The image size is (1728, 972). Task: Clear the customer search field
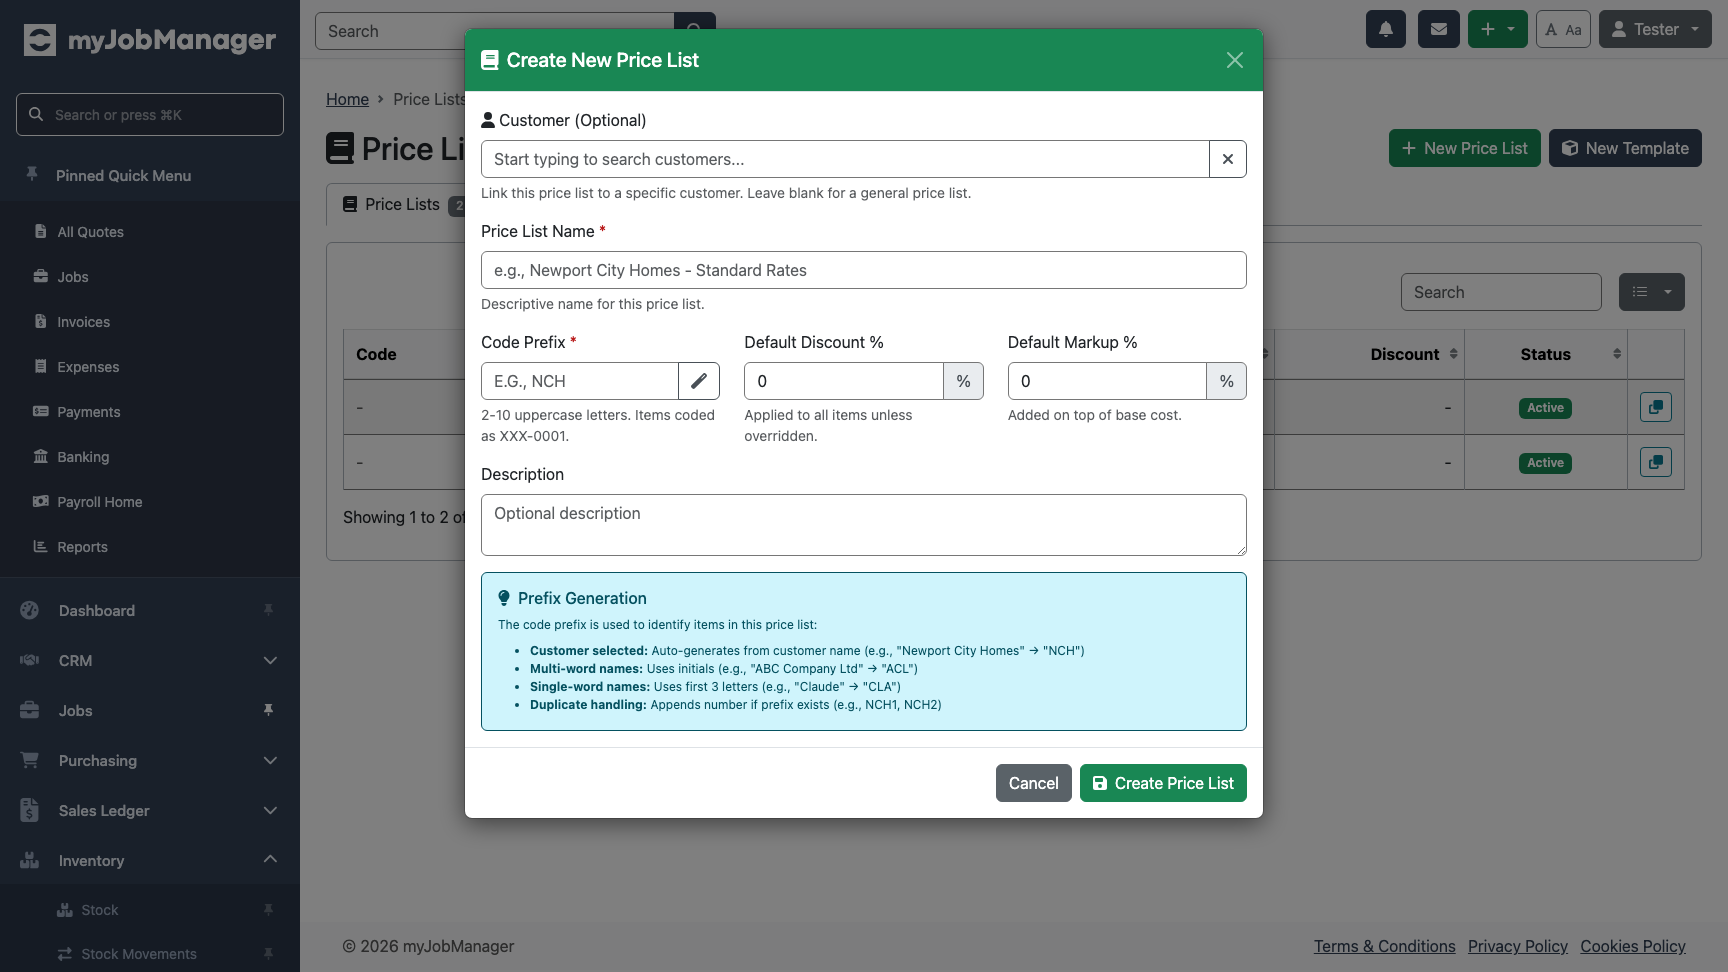click(x=1228, y=159)
